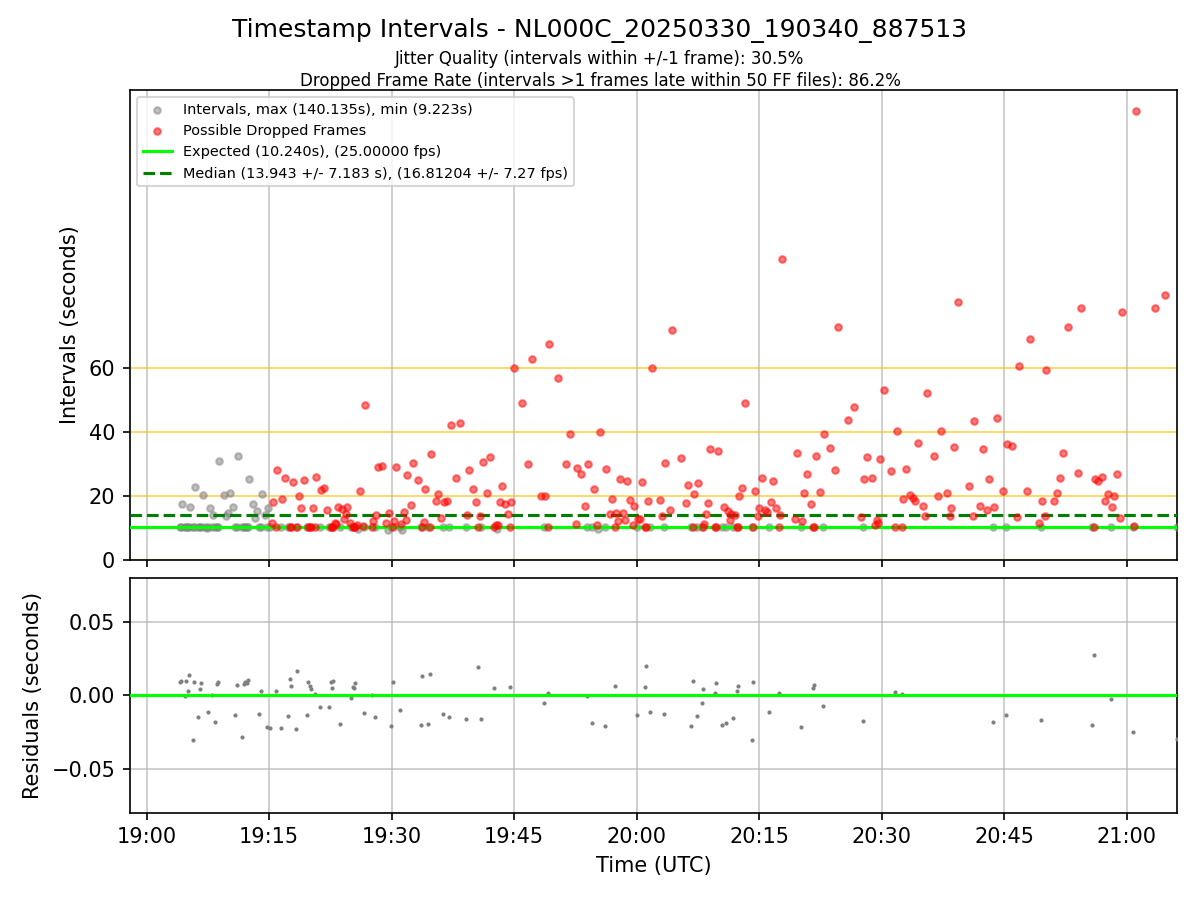Click the 'Intervals (seconds)' y-axis label
1200x900 pixels.
click(68, 325)
